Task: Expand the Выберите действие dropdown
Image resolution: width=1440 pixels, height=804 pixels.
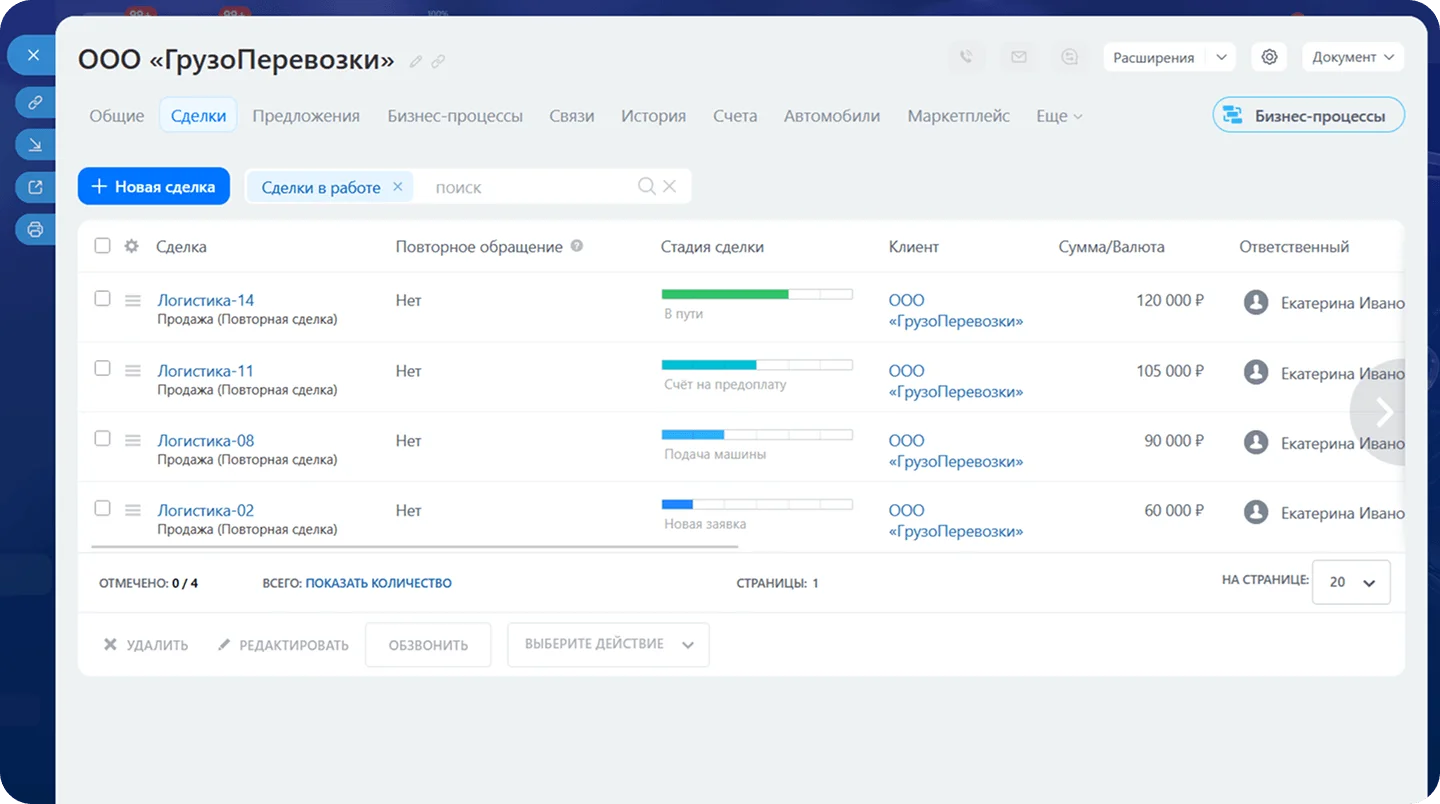Action: click(x=608, y=645)
